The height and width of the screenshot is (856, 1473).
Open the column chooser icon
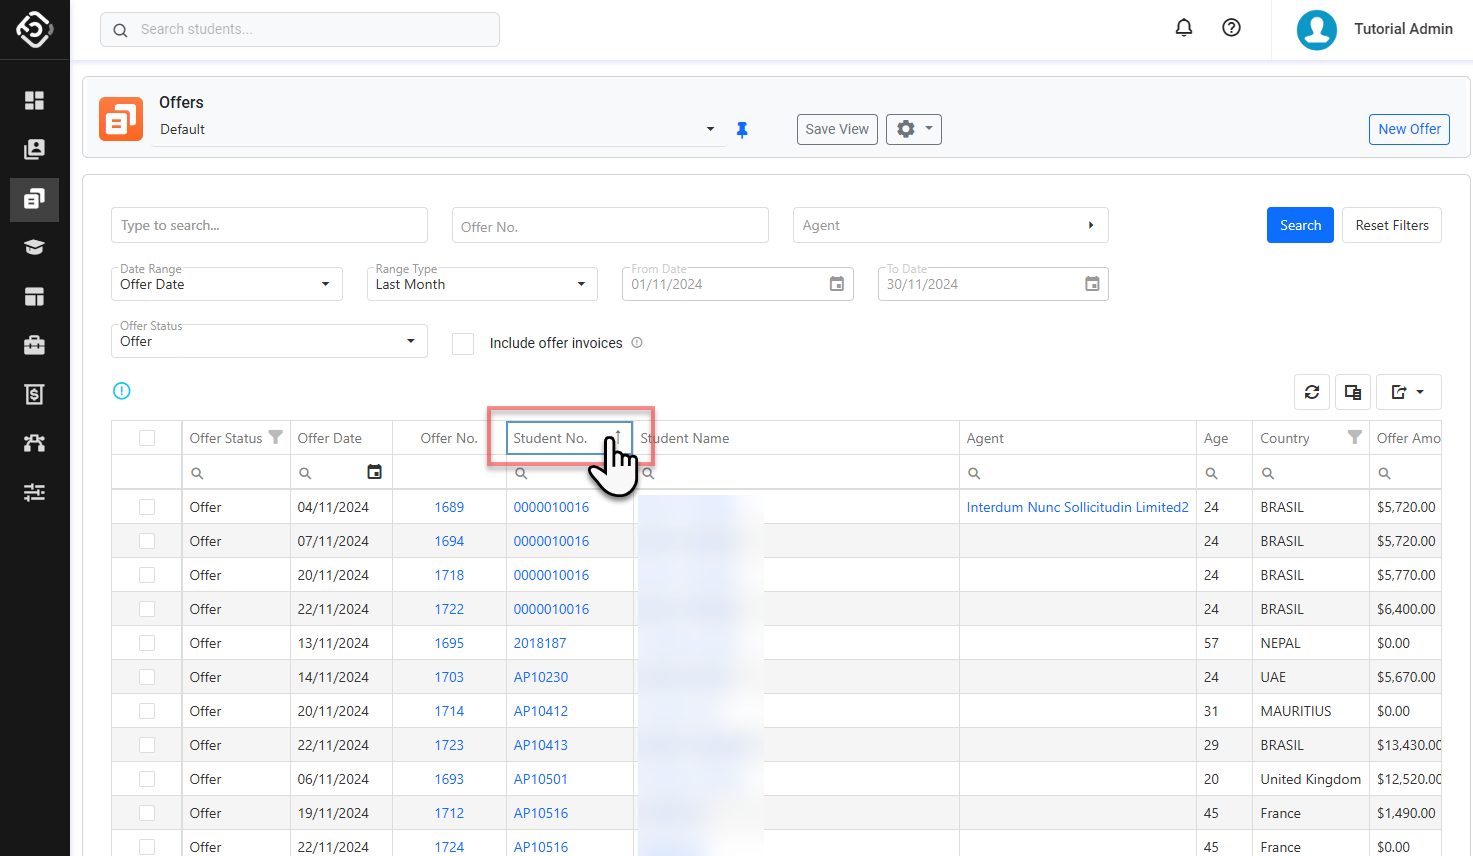pyautogui.click(x=1353, y=392)
